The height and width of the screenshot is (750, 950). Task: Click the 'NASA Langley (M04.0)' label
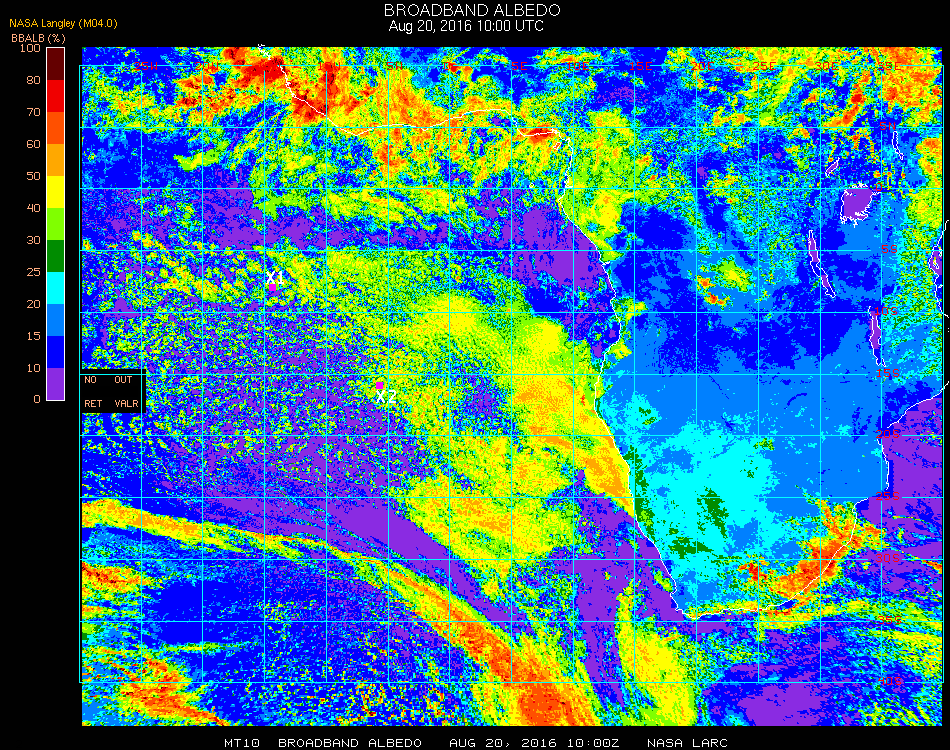pyautogui.click(x=63, y=24)
